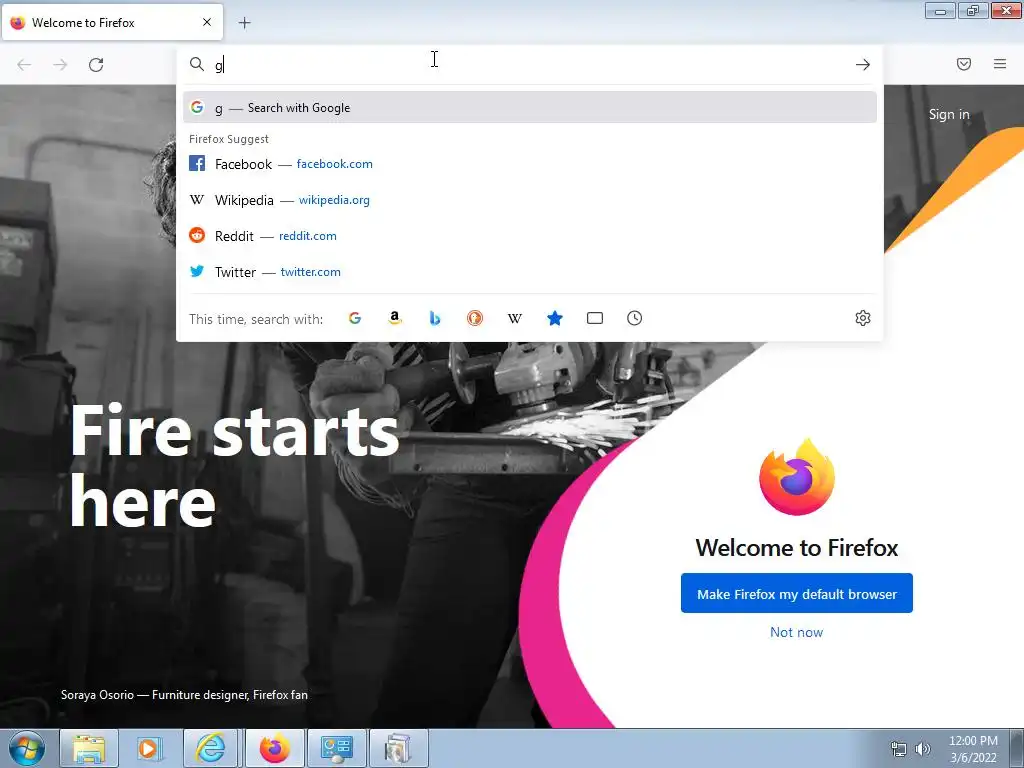The height and width of the screenshot is (768, 1024).
Task: Click the reddit.com URL text
Action: pos(308,236)
